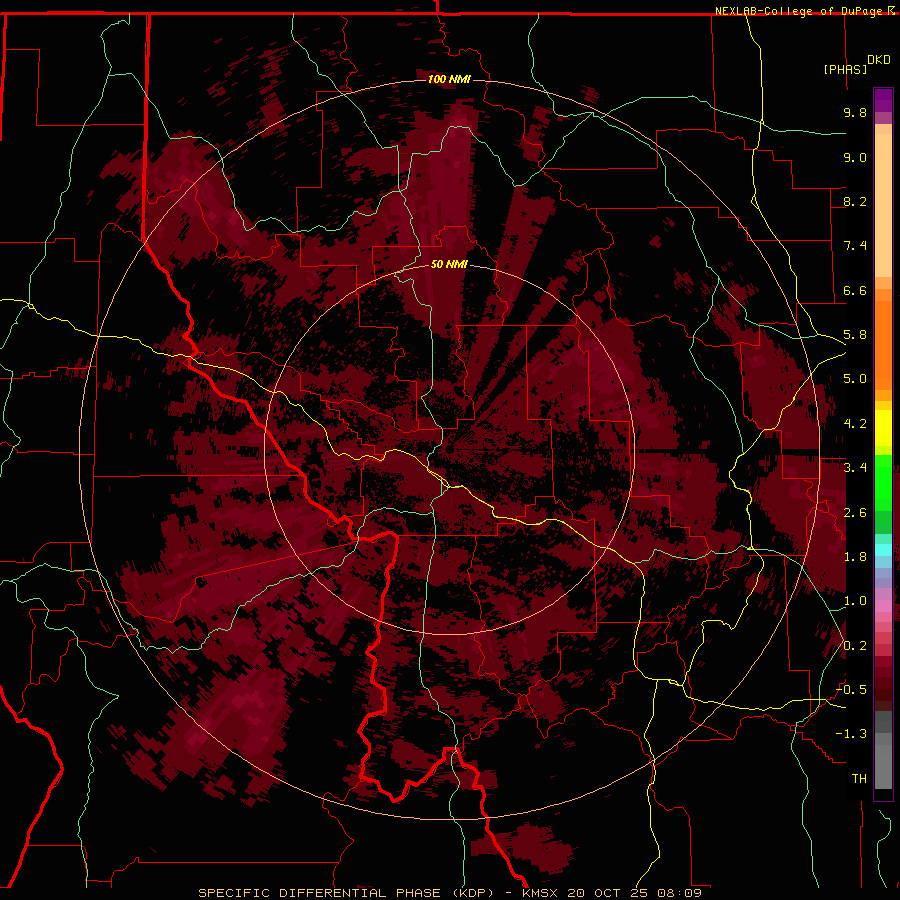Click the 2.6 value on the scale
900x900 pixels.
[855, 513]
